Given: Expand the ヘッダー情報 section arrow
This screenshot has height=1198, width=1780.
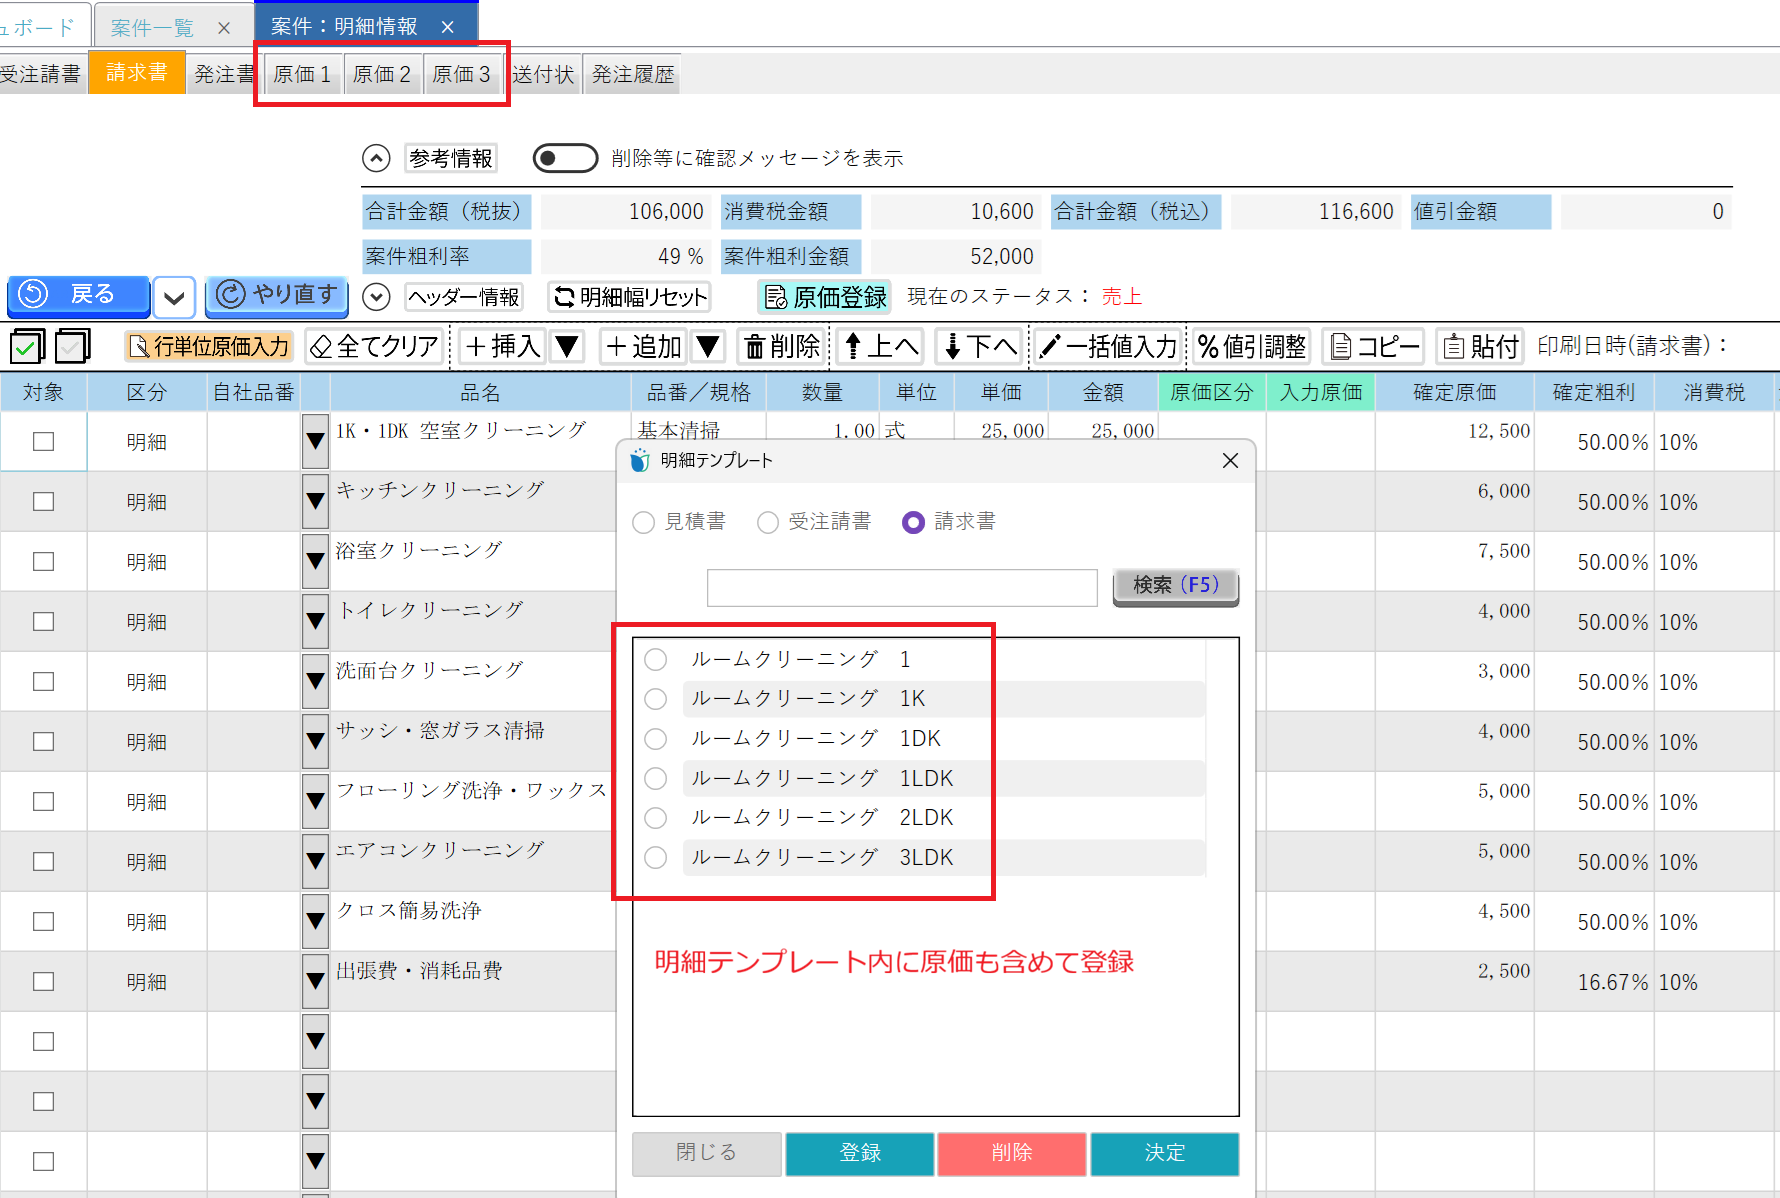Looking at the screenshot, I should coord(376,297).
